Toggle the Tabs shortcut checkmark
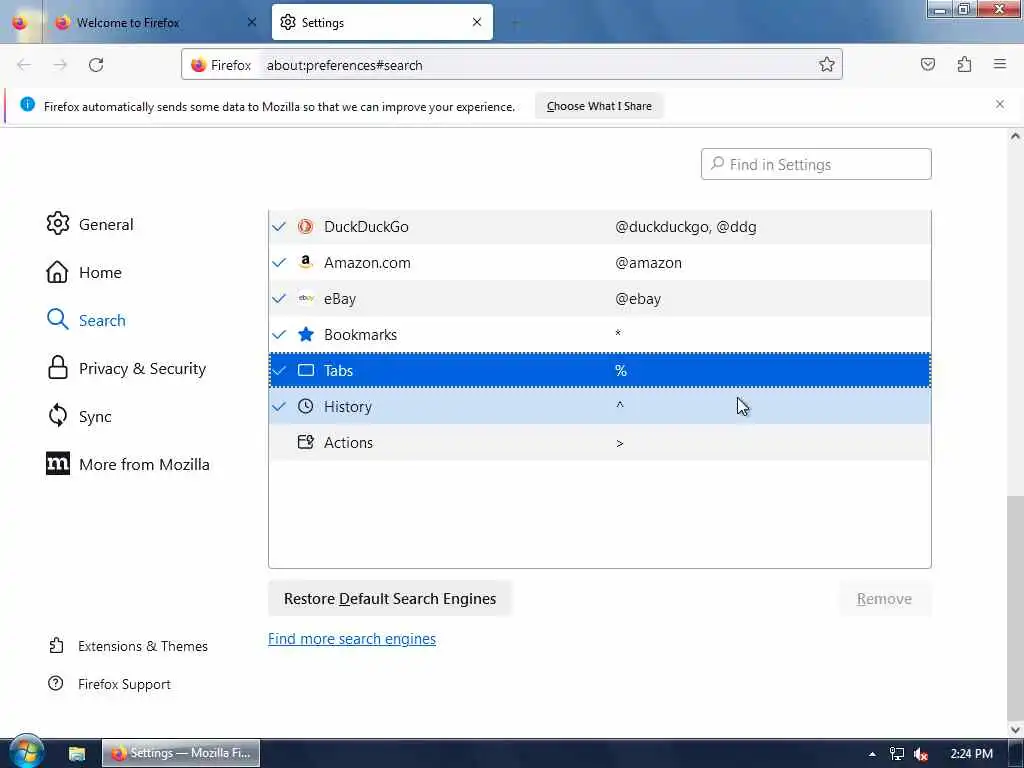 pos(279,370)
